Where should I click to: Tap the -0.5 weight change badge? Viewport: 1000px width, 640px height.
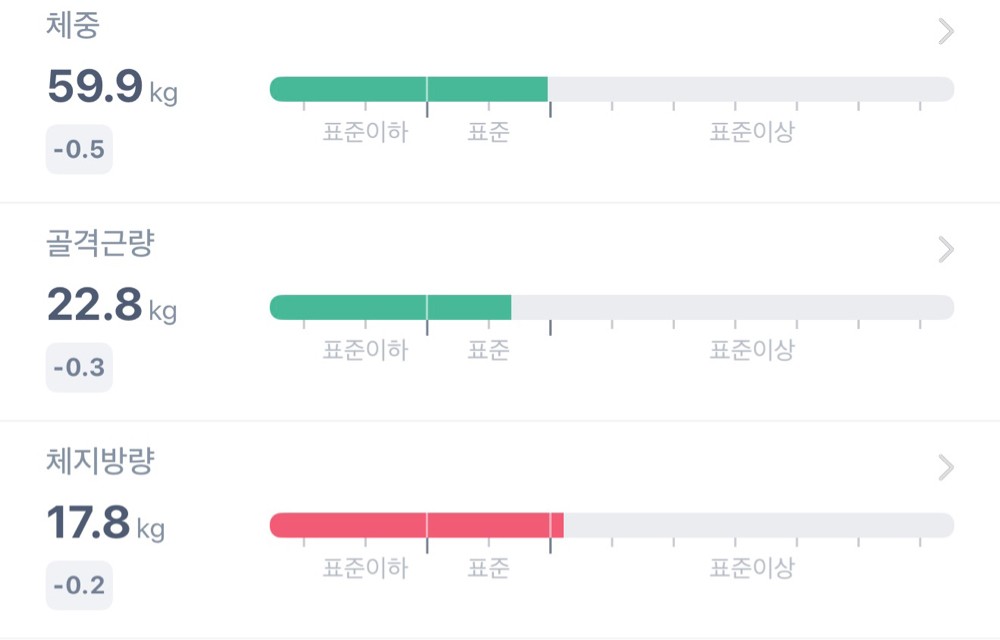(x=79, y=151)
